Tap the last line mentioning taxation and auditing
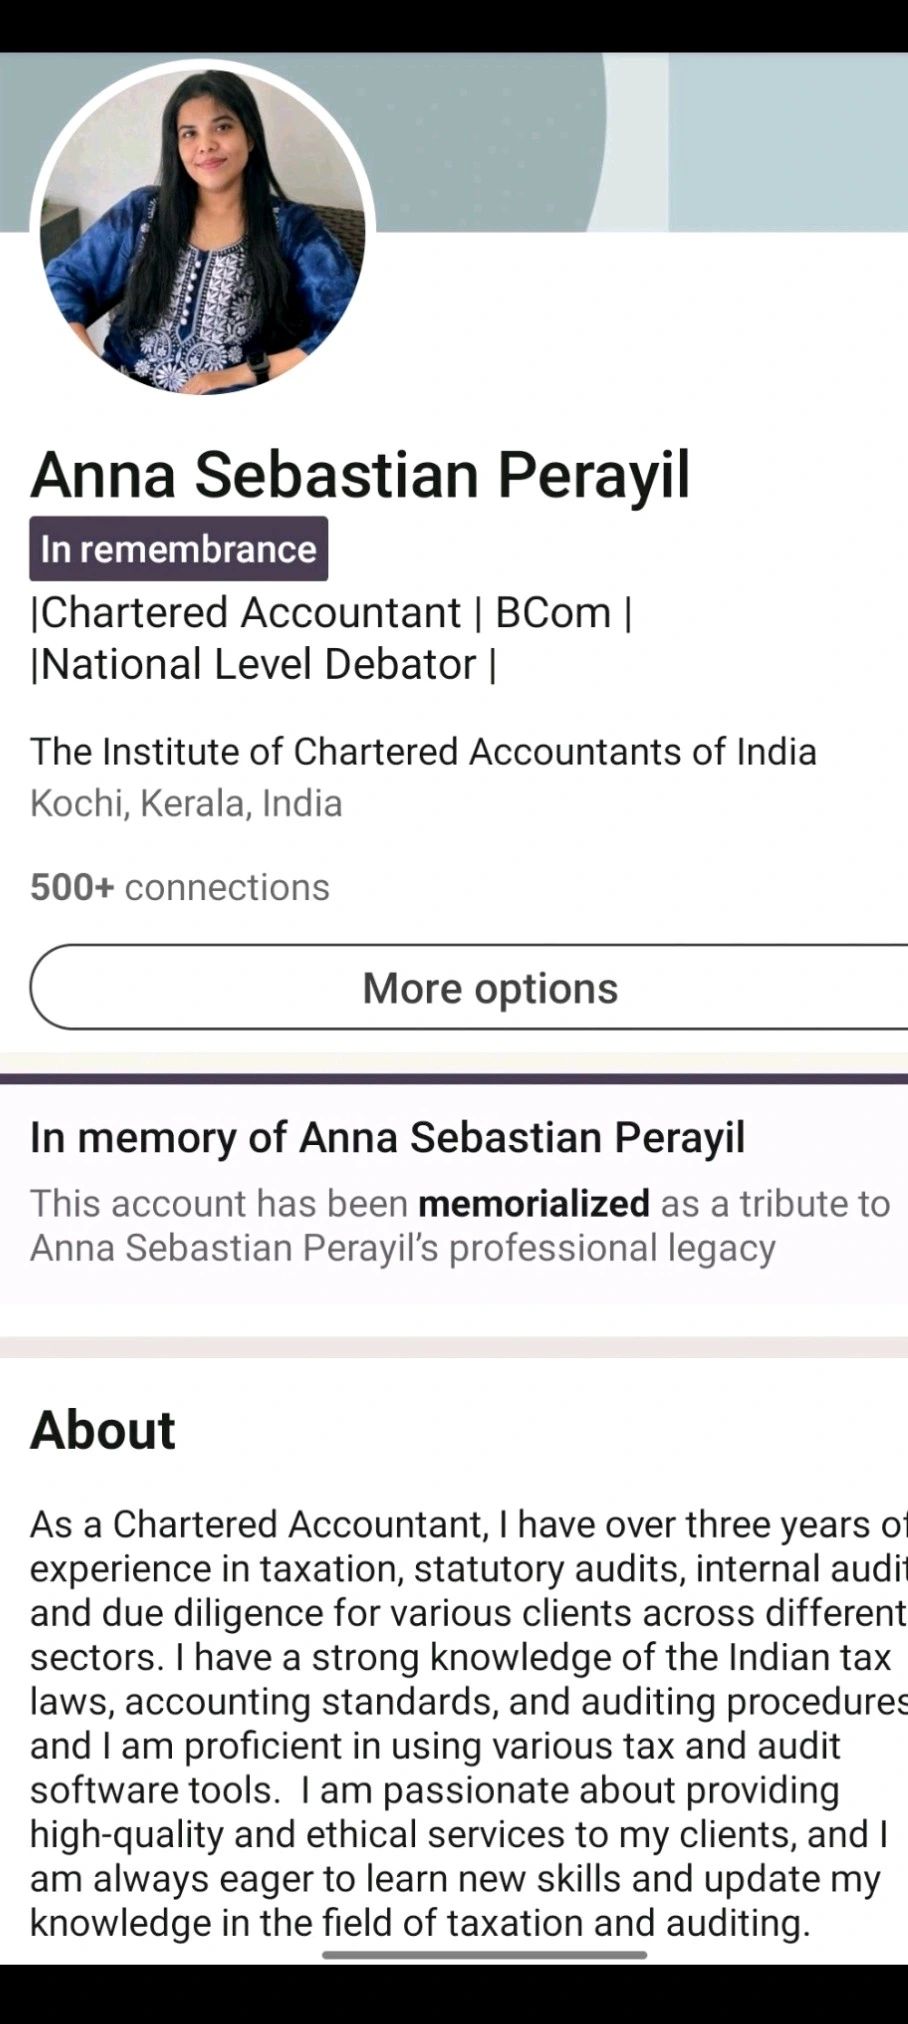 (420, 1922)
